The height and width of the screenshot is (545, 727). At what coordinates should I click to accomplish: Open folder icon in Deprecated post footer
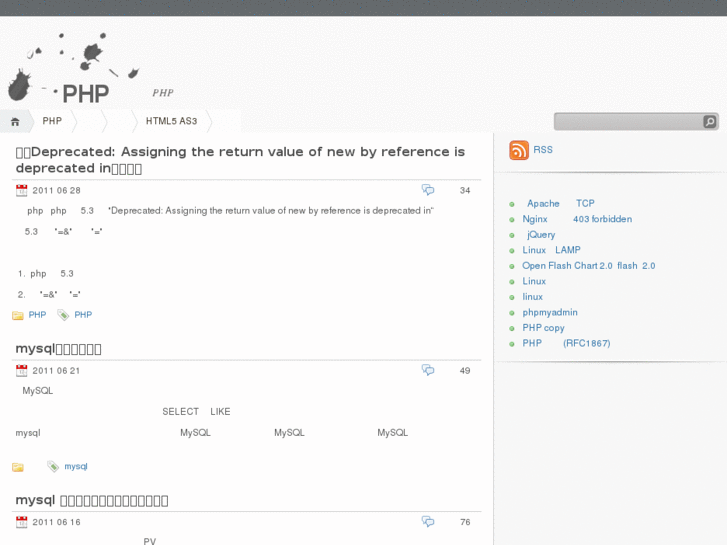point(18,315)
